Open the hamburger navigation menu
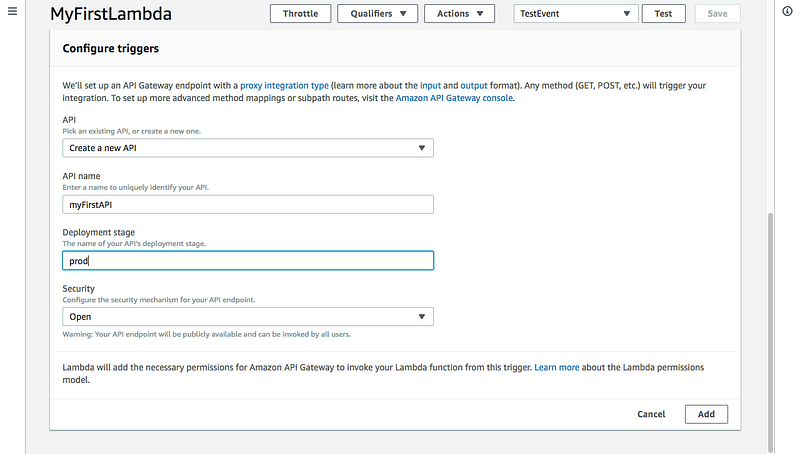The width and height of the screenshot is (800, 454). tap(13, 11)
